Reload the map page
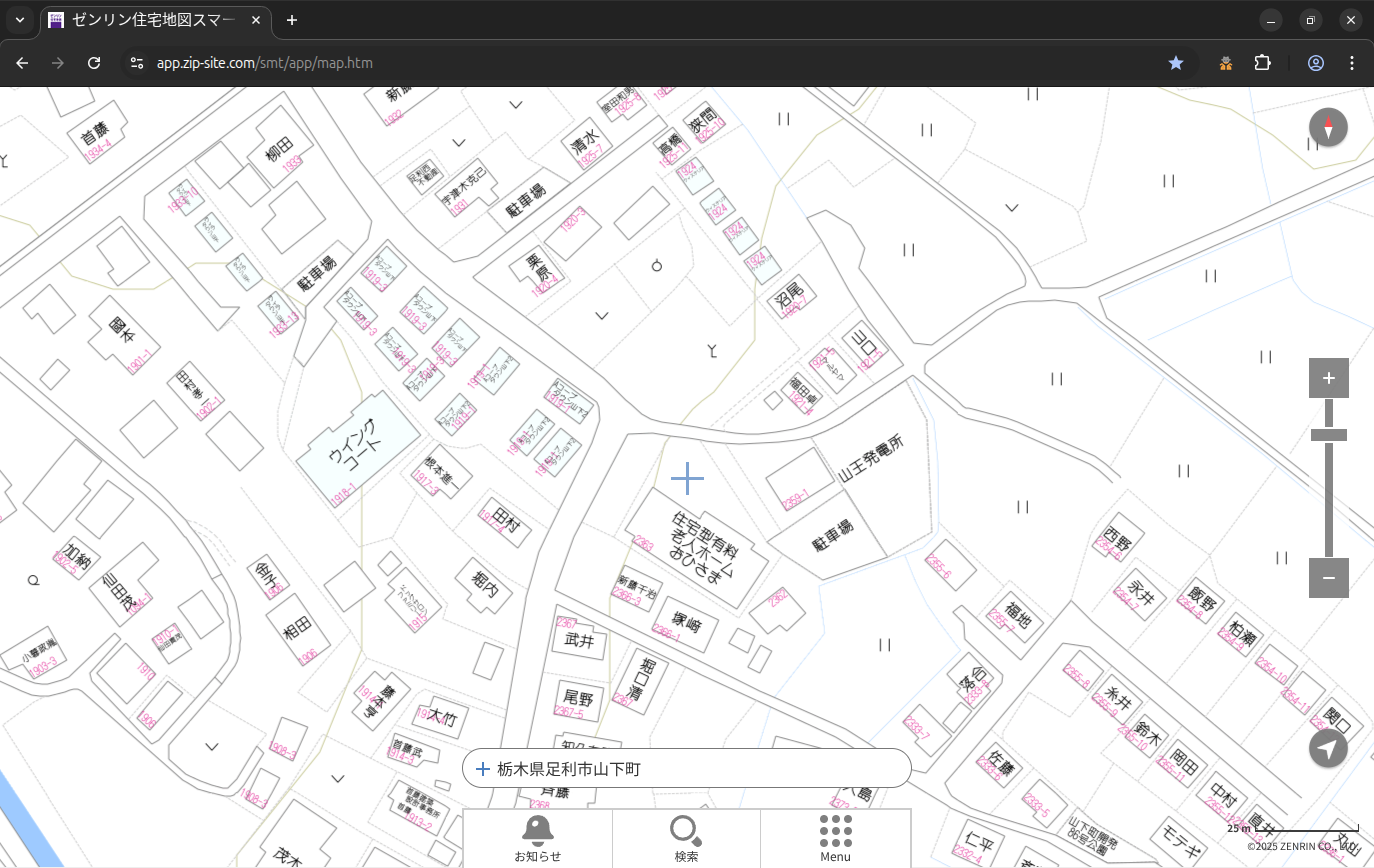Viewport: 1374px width, 868px height. [94, 63]
